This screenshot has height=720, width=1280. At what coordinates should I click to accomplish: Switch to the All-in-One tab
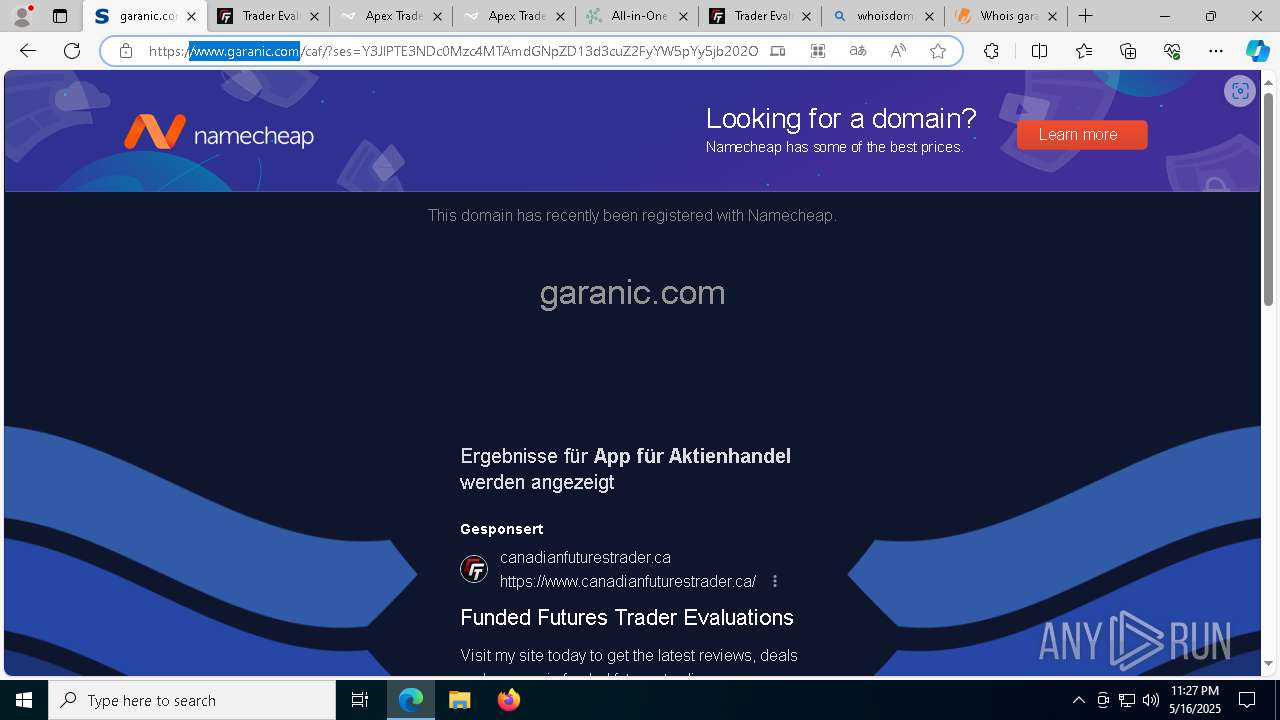click(636, 16)
